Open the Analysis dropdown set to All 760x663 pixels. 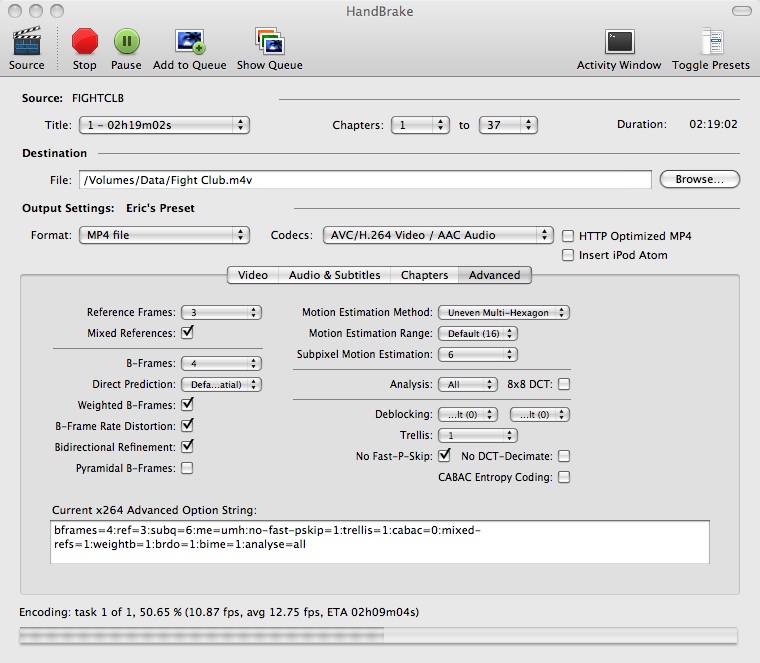pyautogui.click(x=468, y=384)
